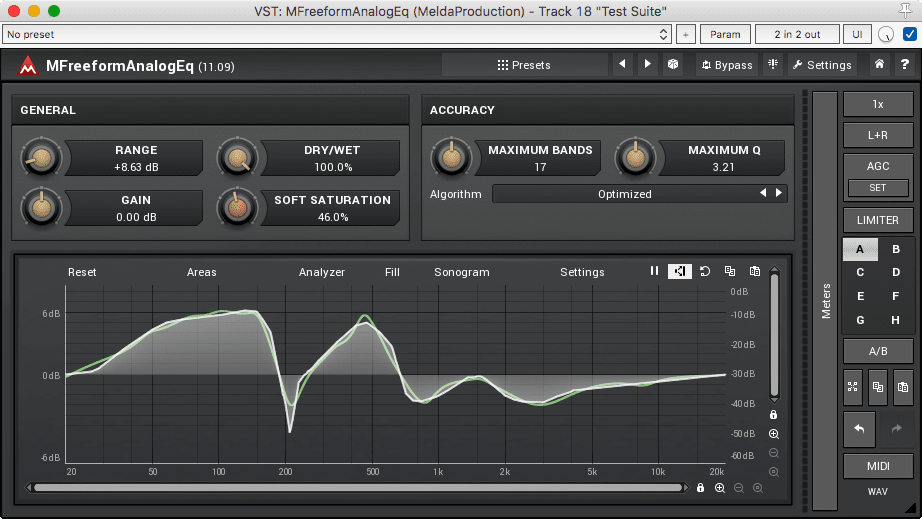Click the question mark help icon
The image size is (922, 519).
tap(903, 65)
